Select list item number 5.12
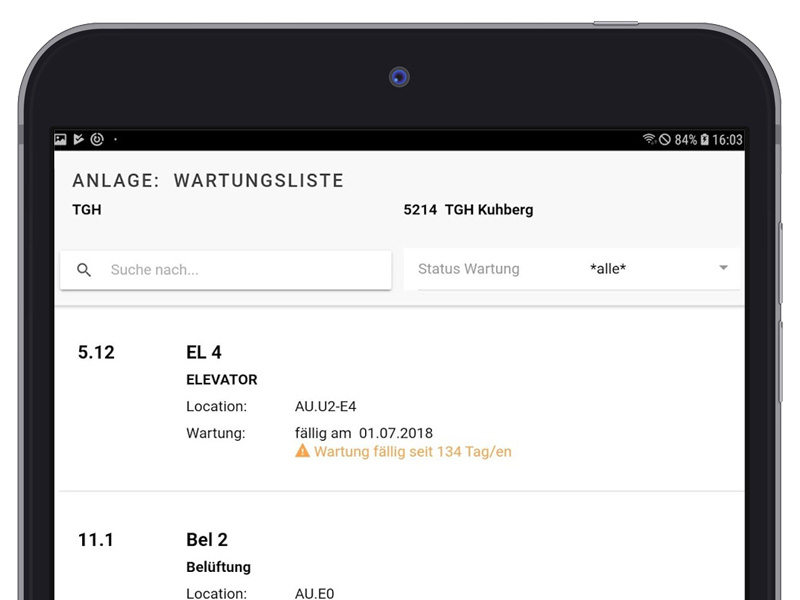The height and width of the screenshot is (600, 800). [x=96, y=353]
